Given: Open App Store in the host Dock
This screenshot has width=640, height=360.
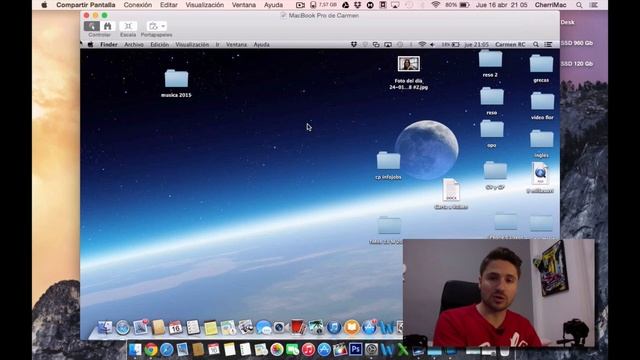Looking at the screenshot, I should pyautogui.click(x=324, y=350).
